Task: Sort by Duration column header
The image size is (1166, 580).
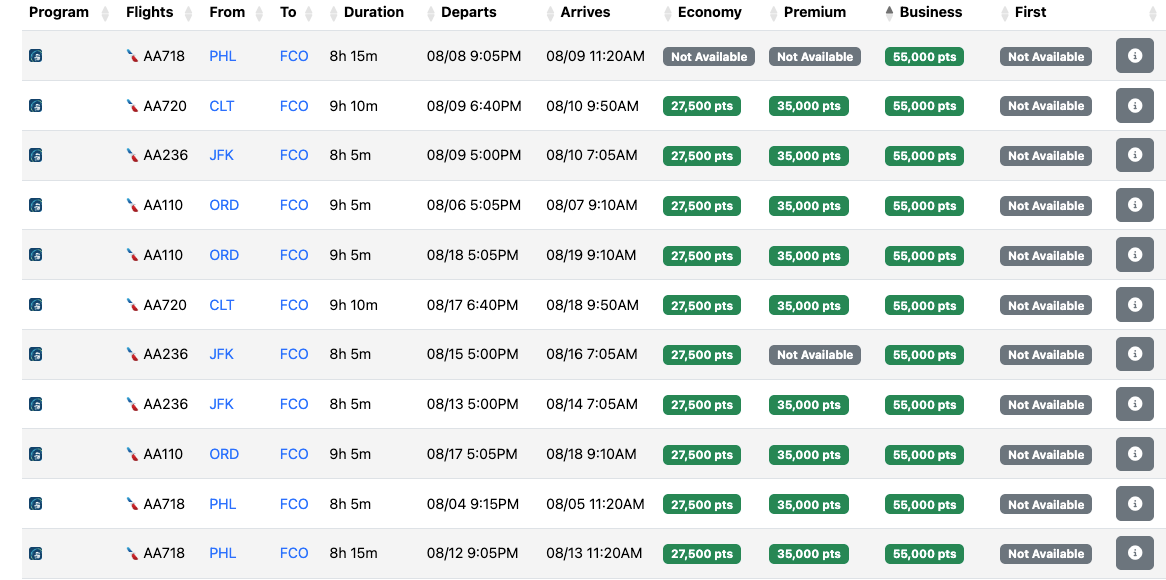Action: [x=374, y=12]
